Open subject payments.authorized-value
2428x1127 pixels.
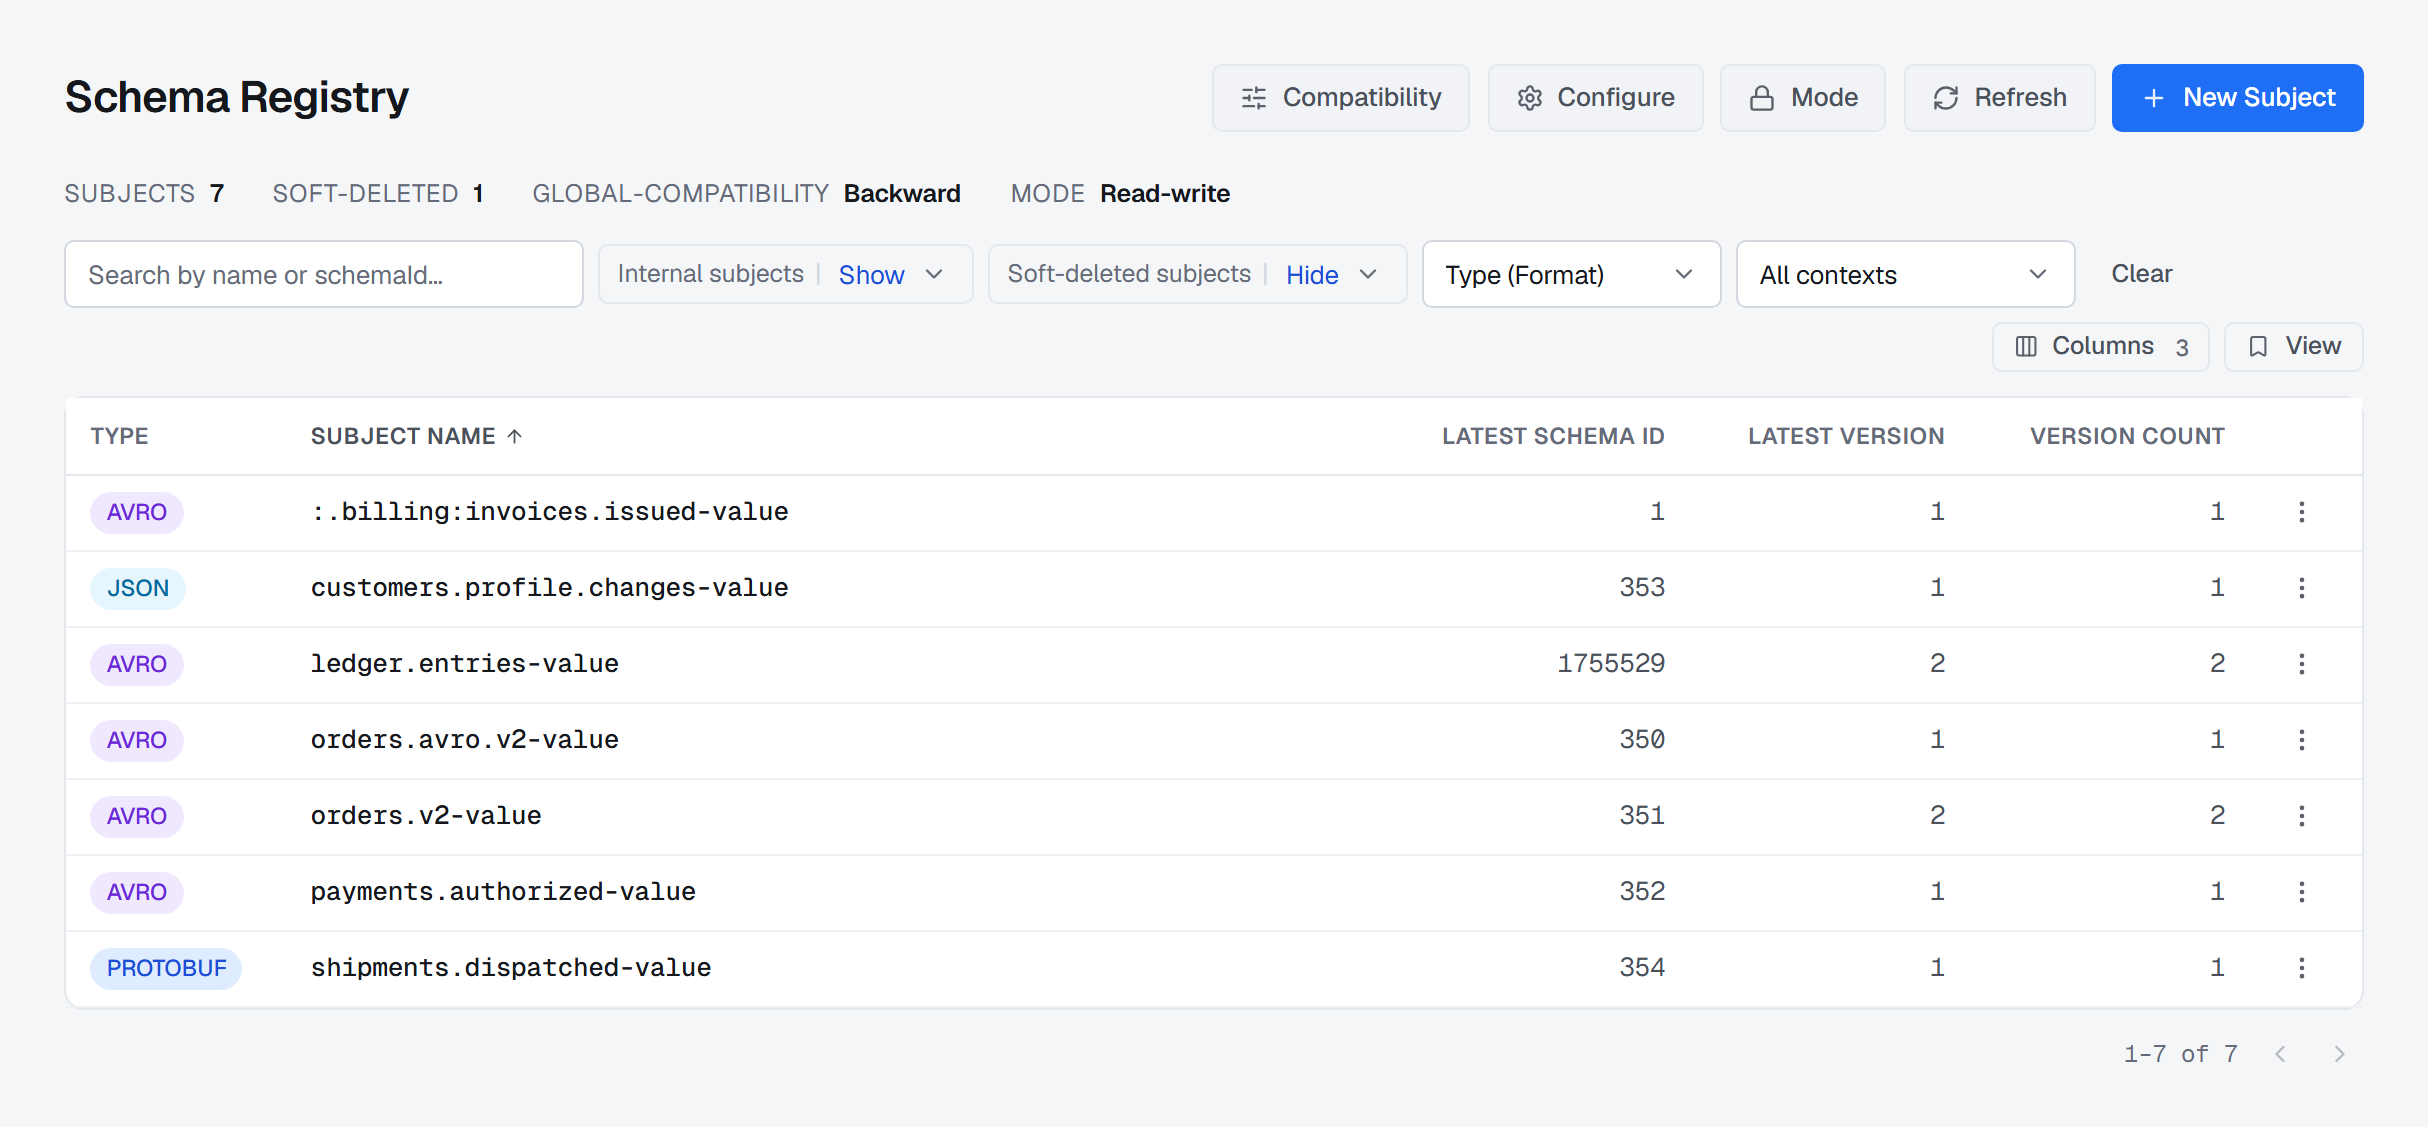503,892
